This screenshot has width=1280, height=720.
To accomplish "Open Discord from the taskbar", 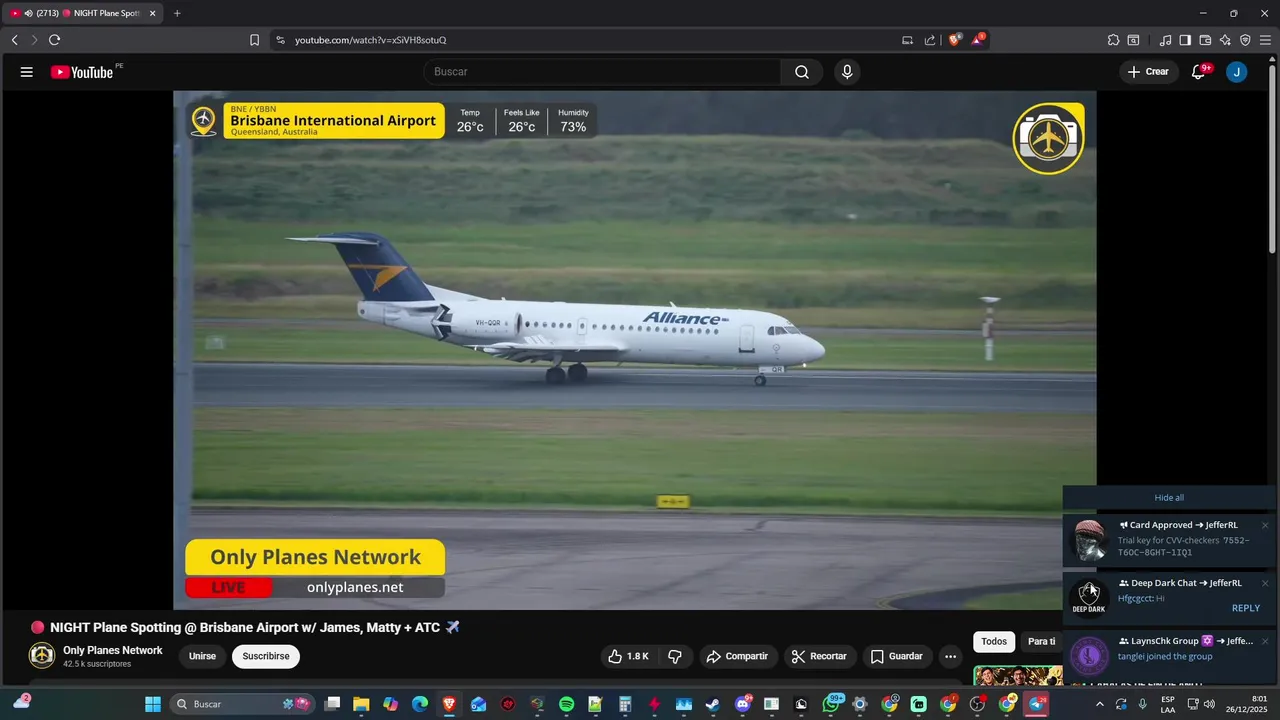I will (743, 704).
